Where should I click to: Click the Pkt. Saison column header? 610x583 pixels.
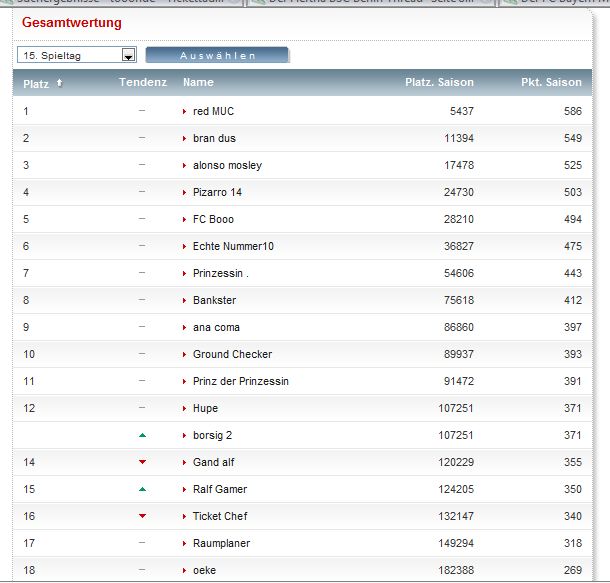551,83
